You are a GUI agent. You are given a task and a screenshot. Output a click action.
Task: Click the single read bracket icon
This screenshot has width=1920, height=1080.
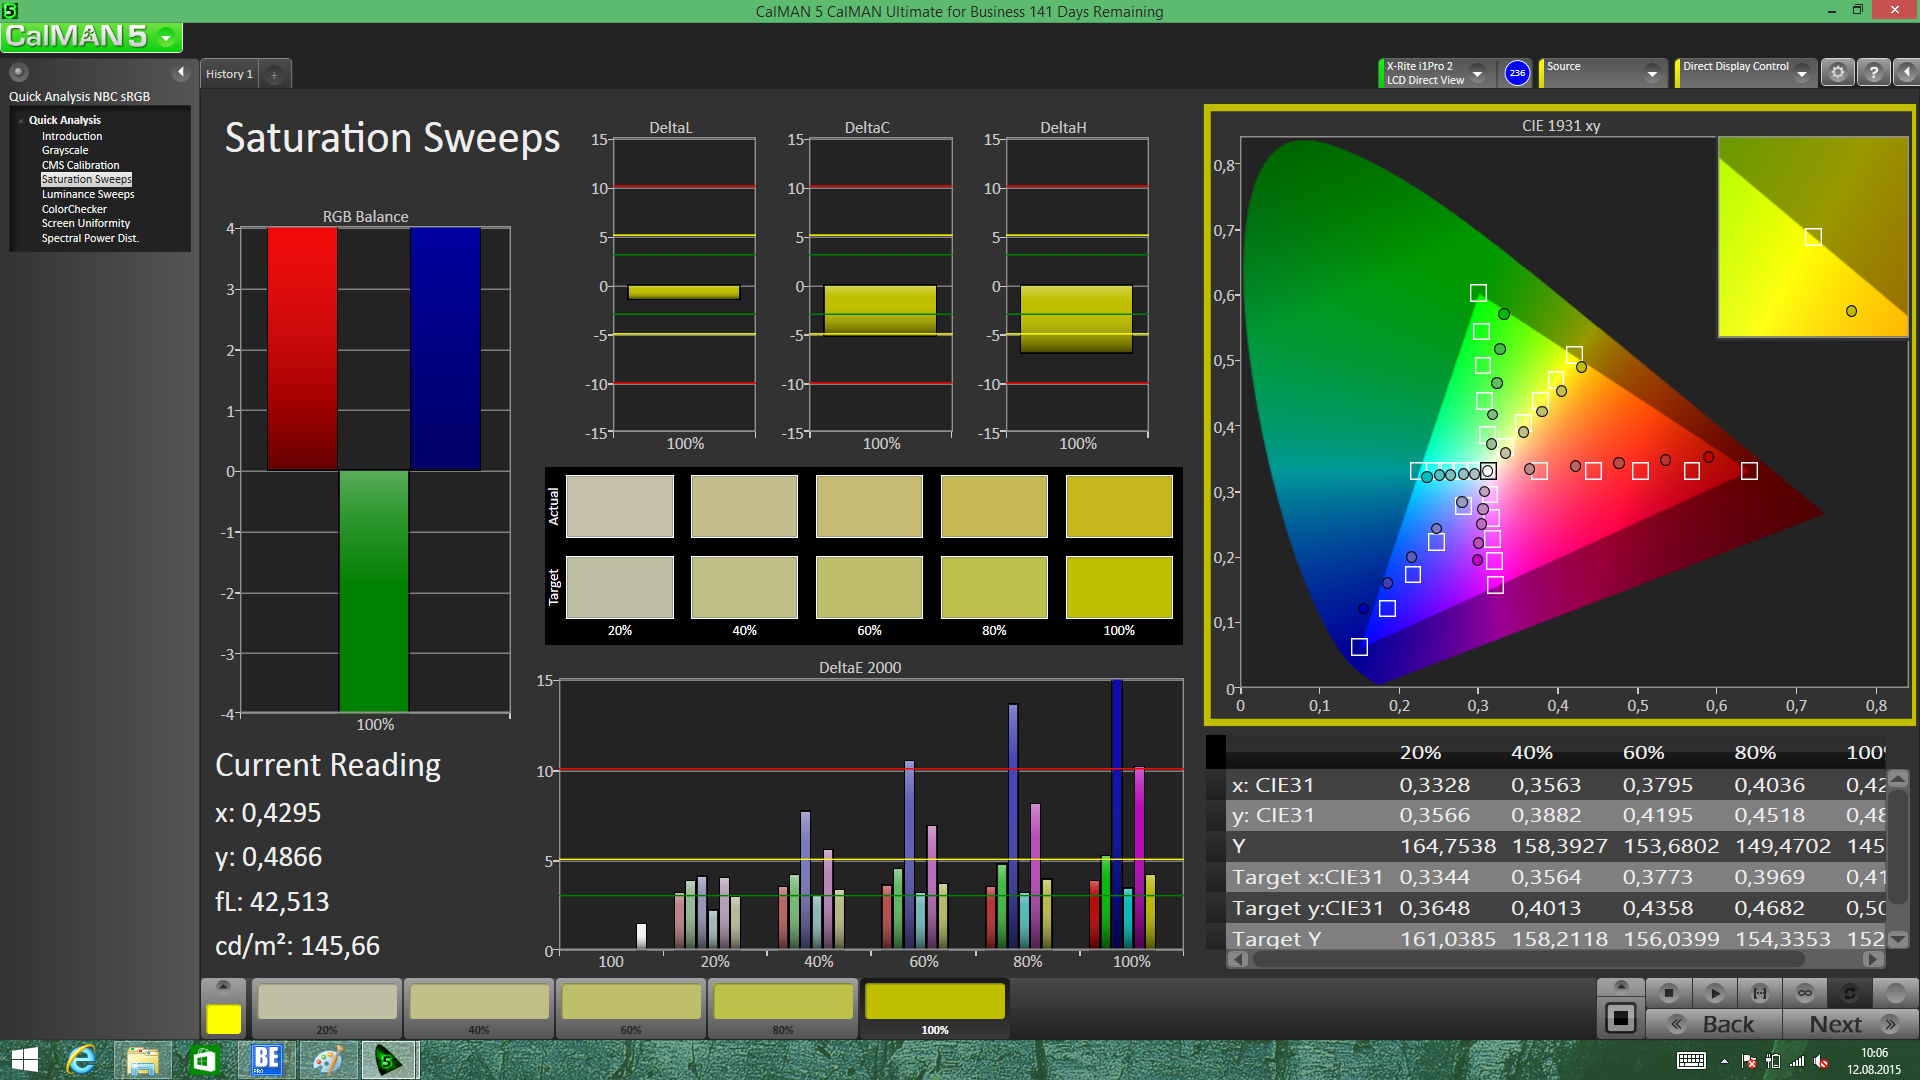pos(1759,993)
